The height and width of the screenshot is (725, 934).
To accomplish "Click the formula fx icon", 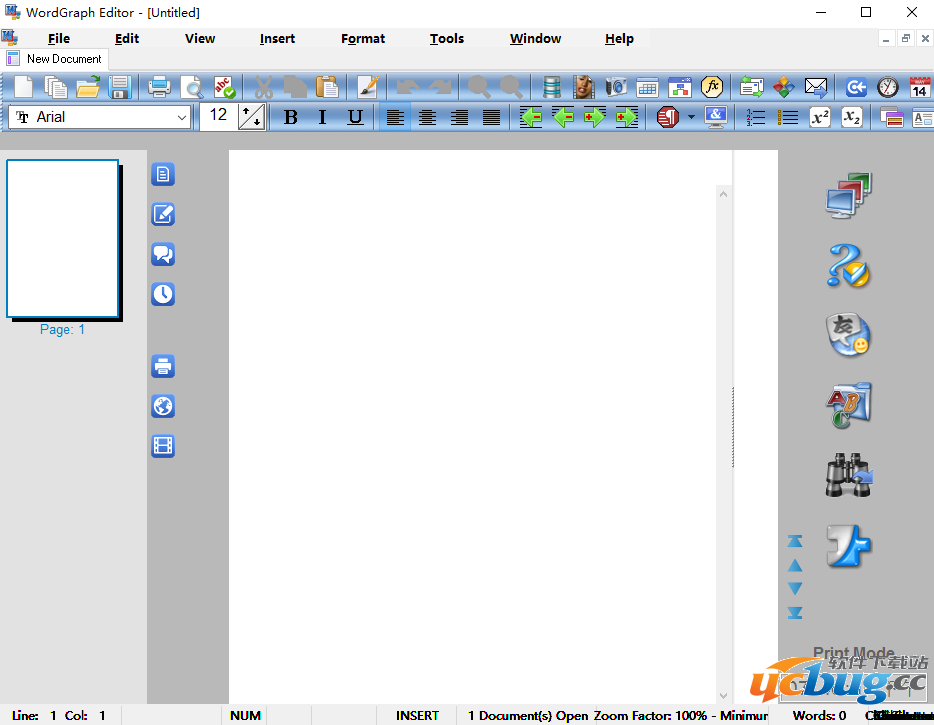I will click(712, 87).
